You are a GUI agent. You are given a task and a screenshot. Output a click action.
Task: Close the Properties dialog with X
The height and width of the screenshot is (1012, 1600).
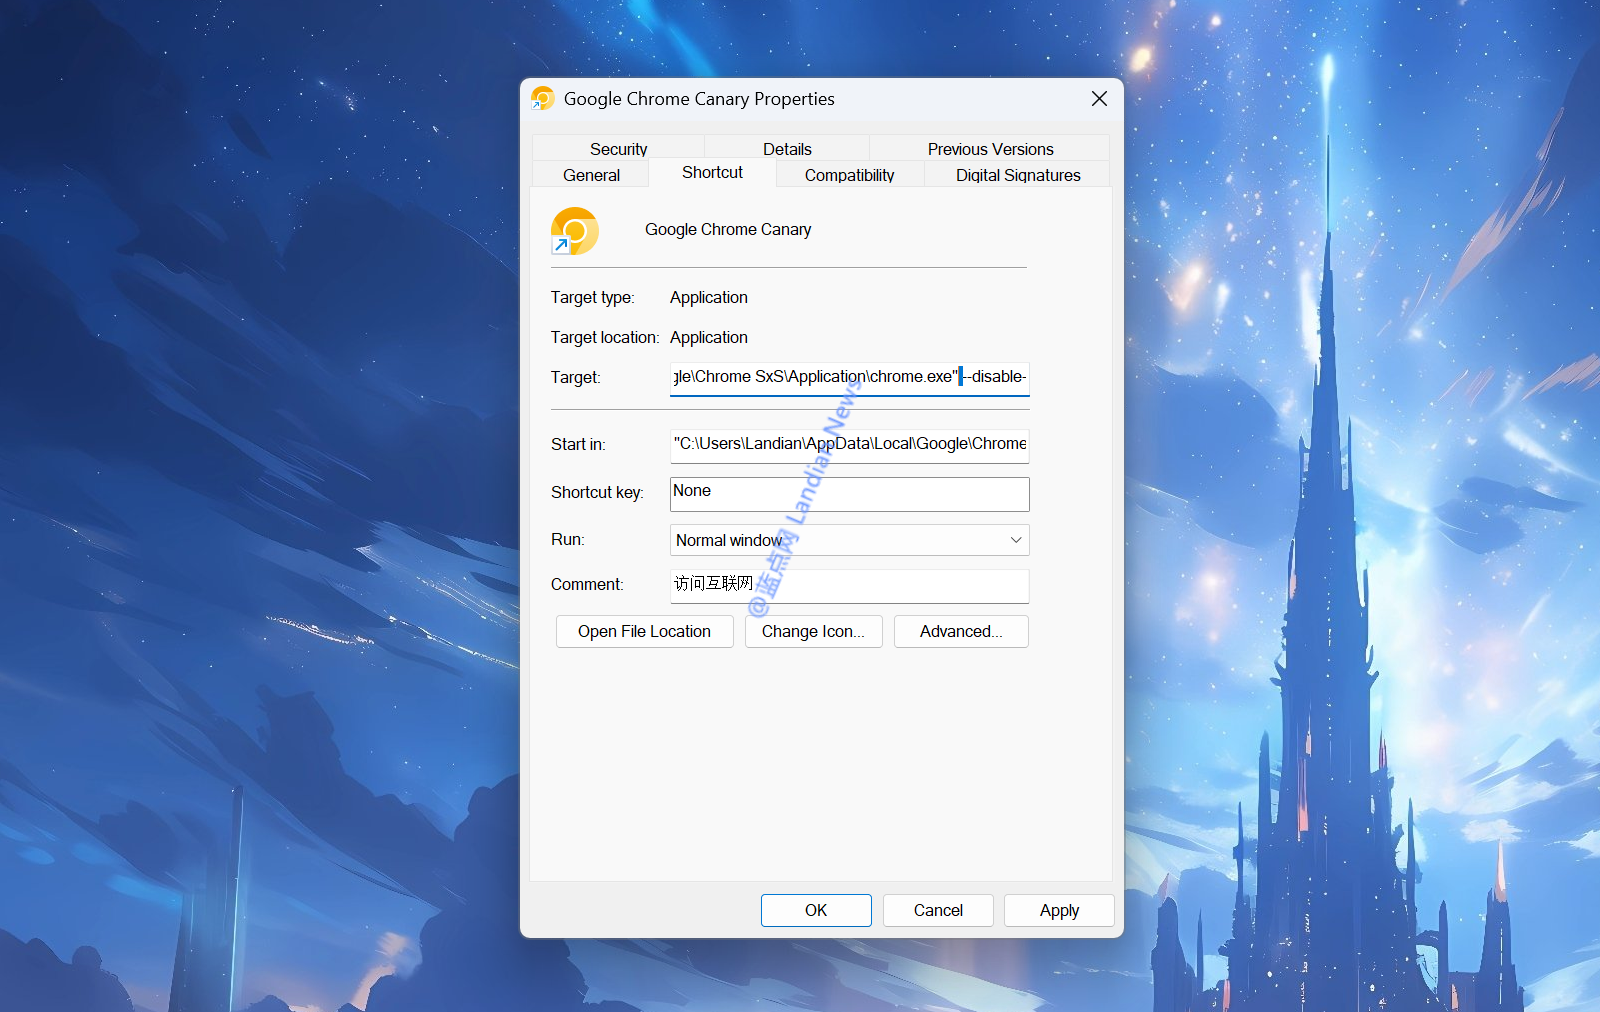click(1099, 98)
